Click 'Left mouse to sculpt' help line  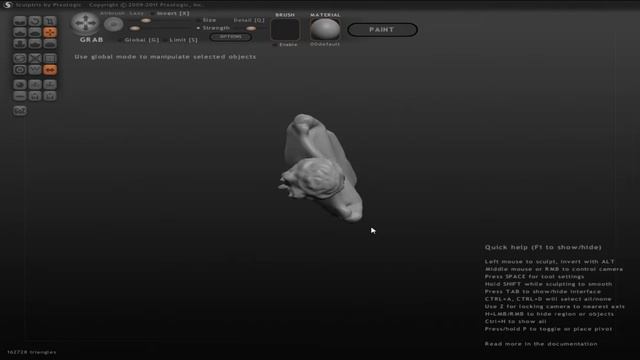click(549, 262)
